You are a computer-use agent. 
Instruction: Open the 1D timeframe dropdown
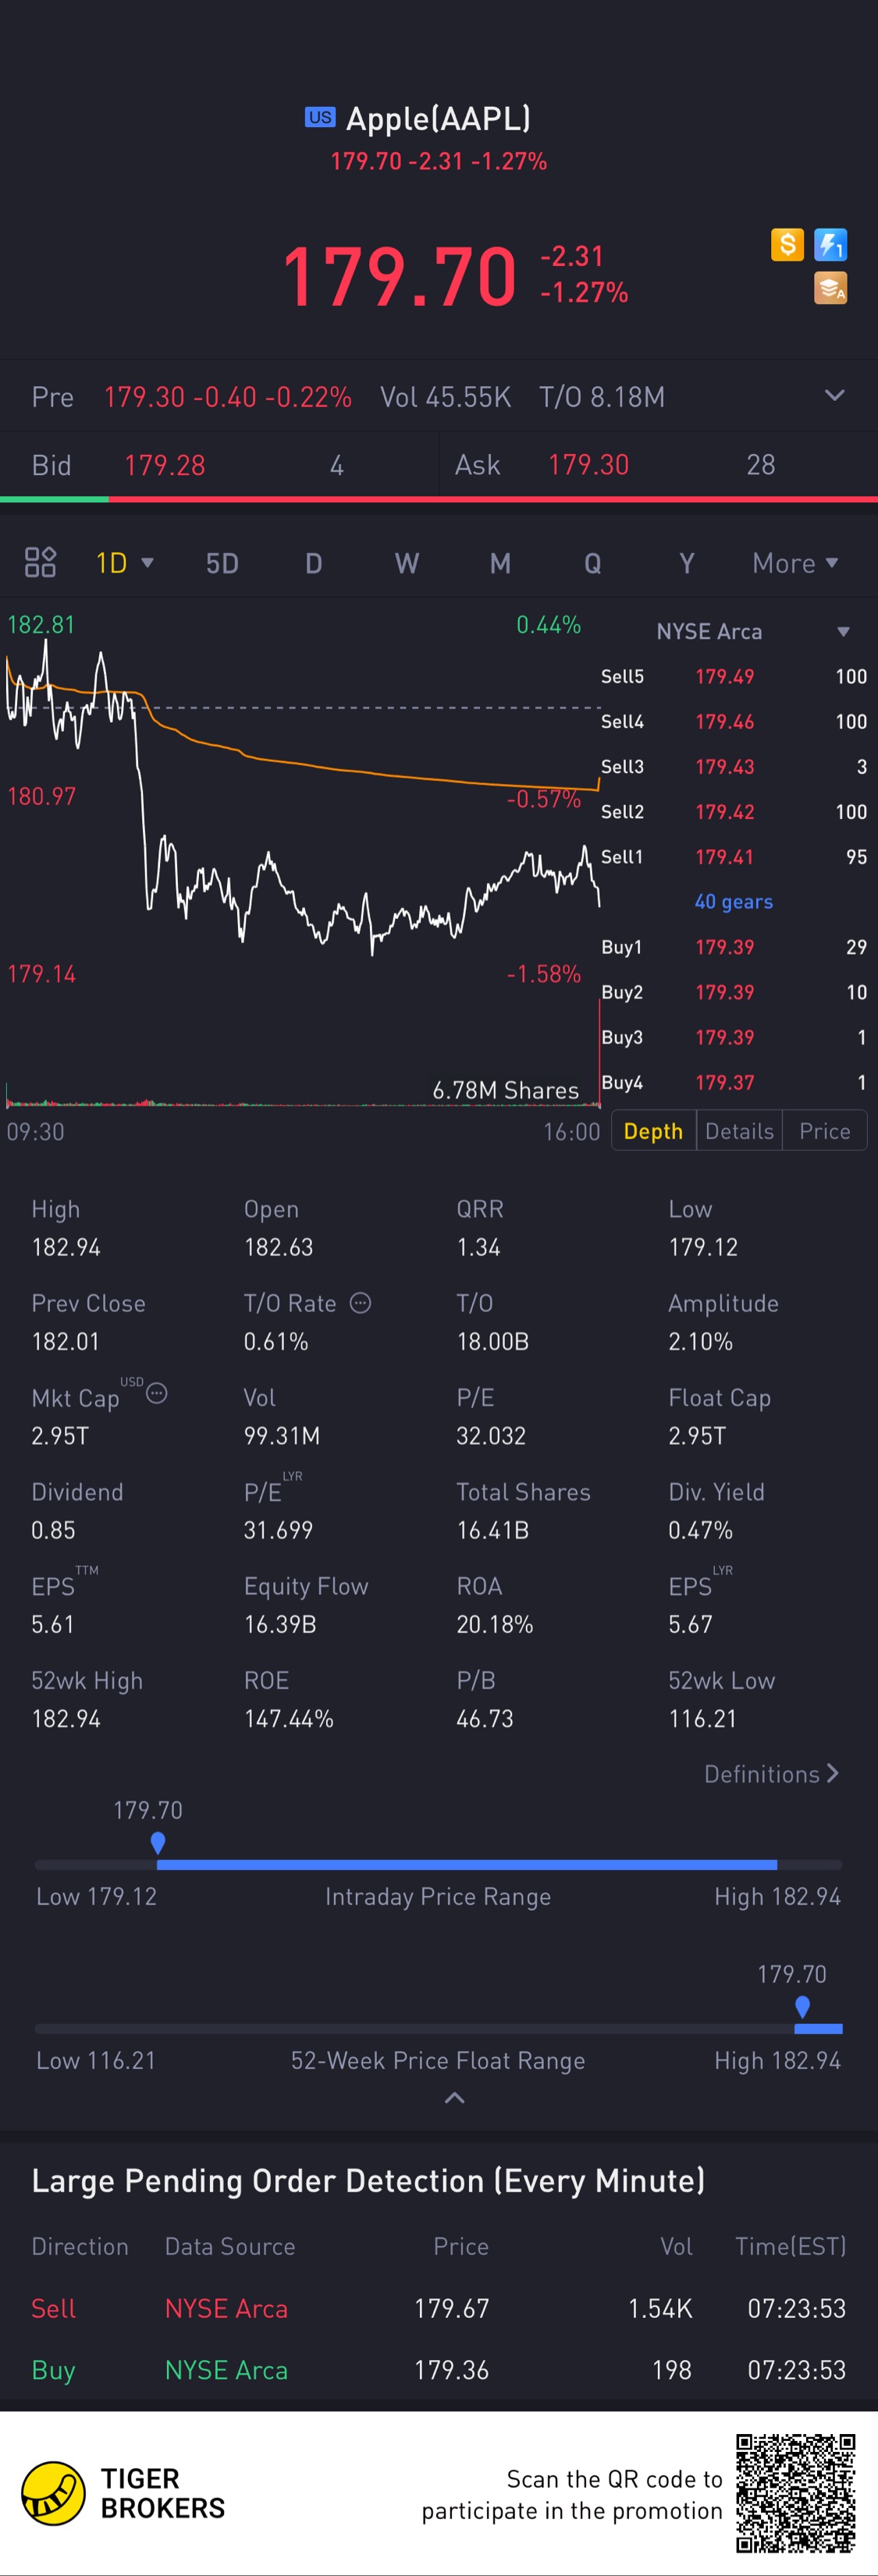coord(124,563)
